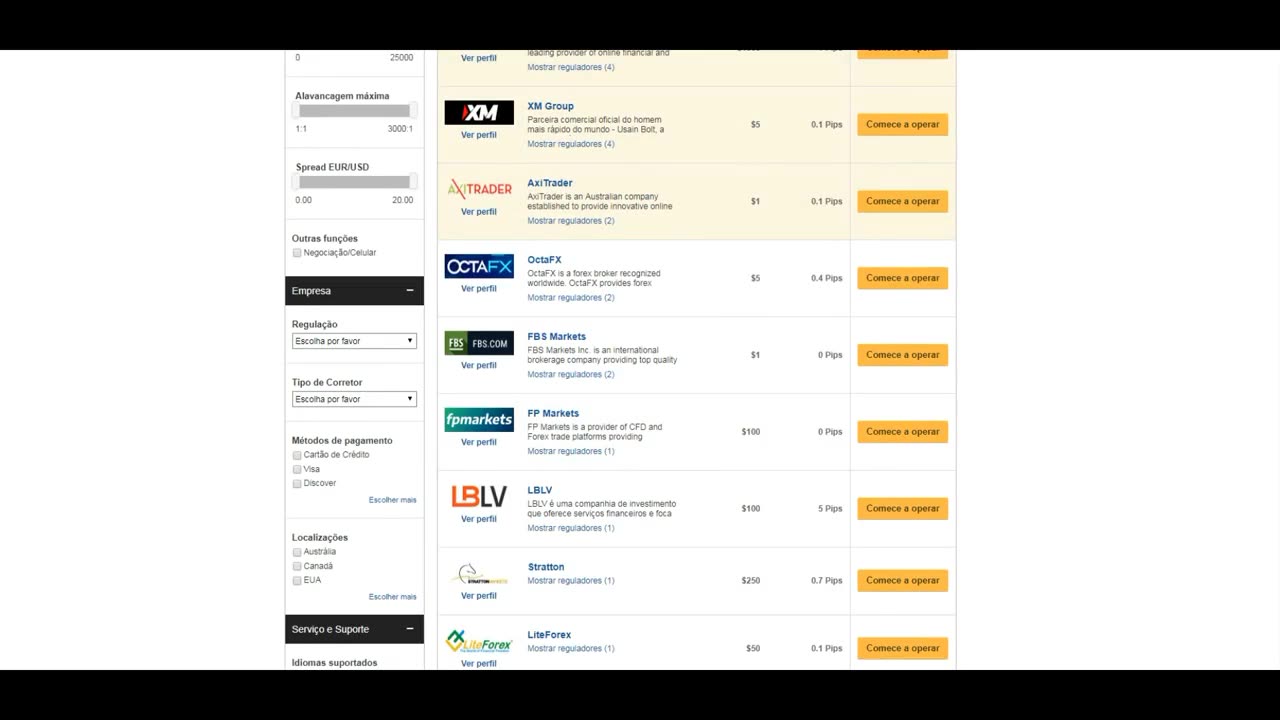The image size is (1280, 720).
Task: Start trading with FBS Markets
Action: [902, 355]
